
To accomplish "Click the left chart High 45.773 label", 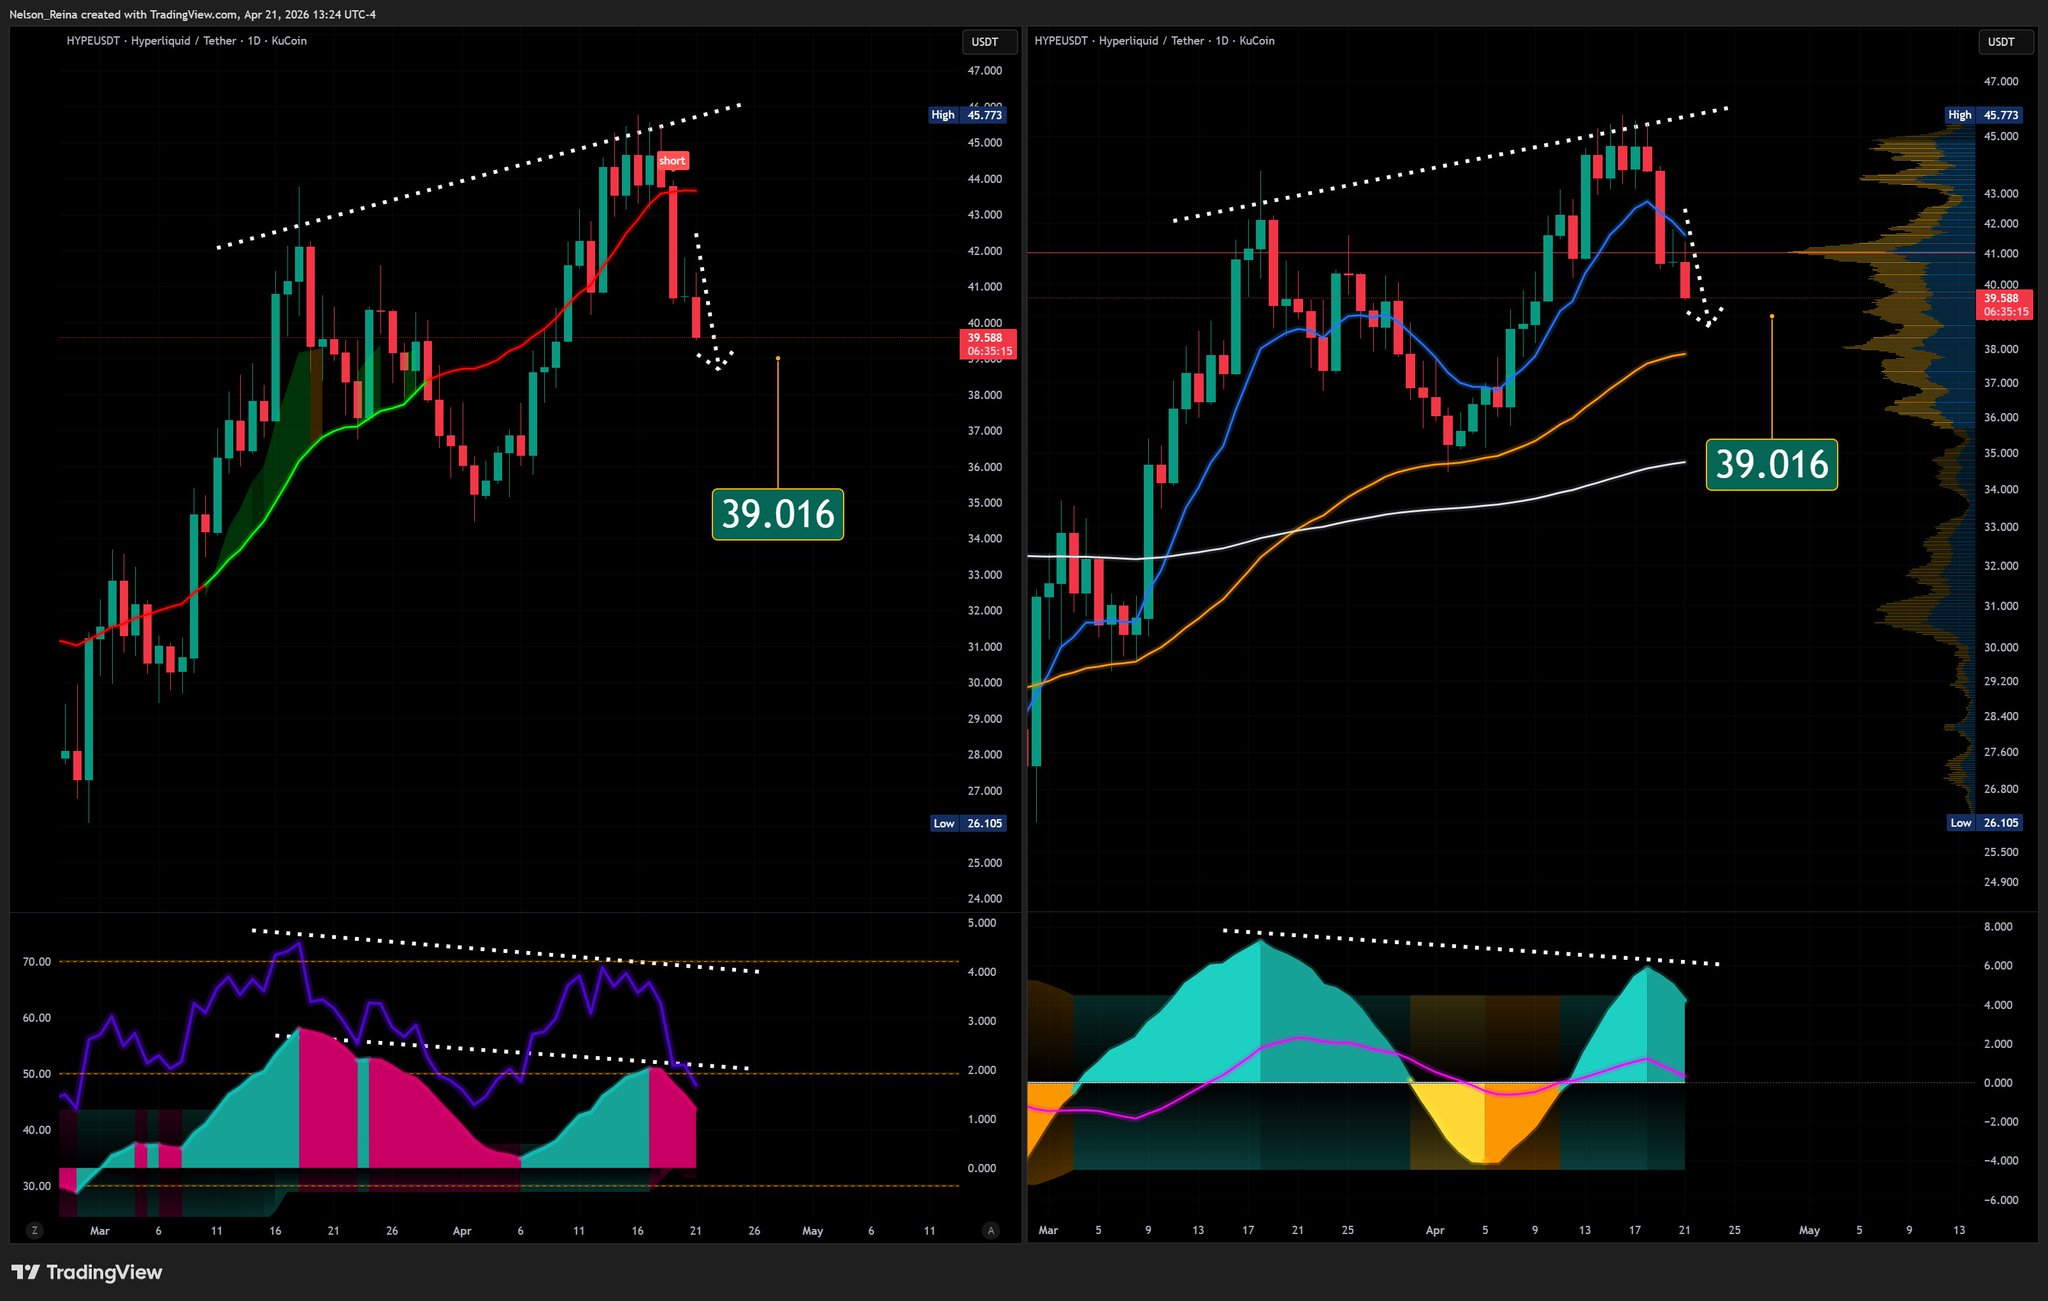I will [x=967, y=115].
